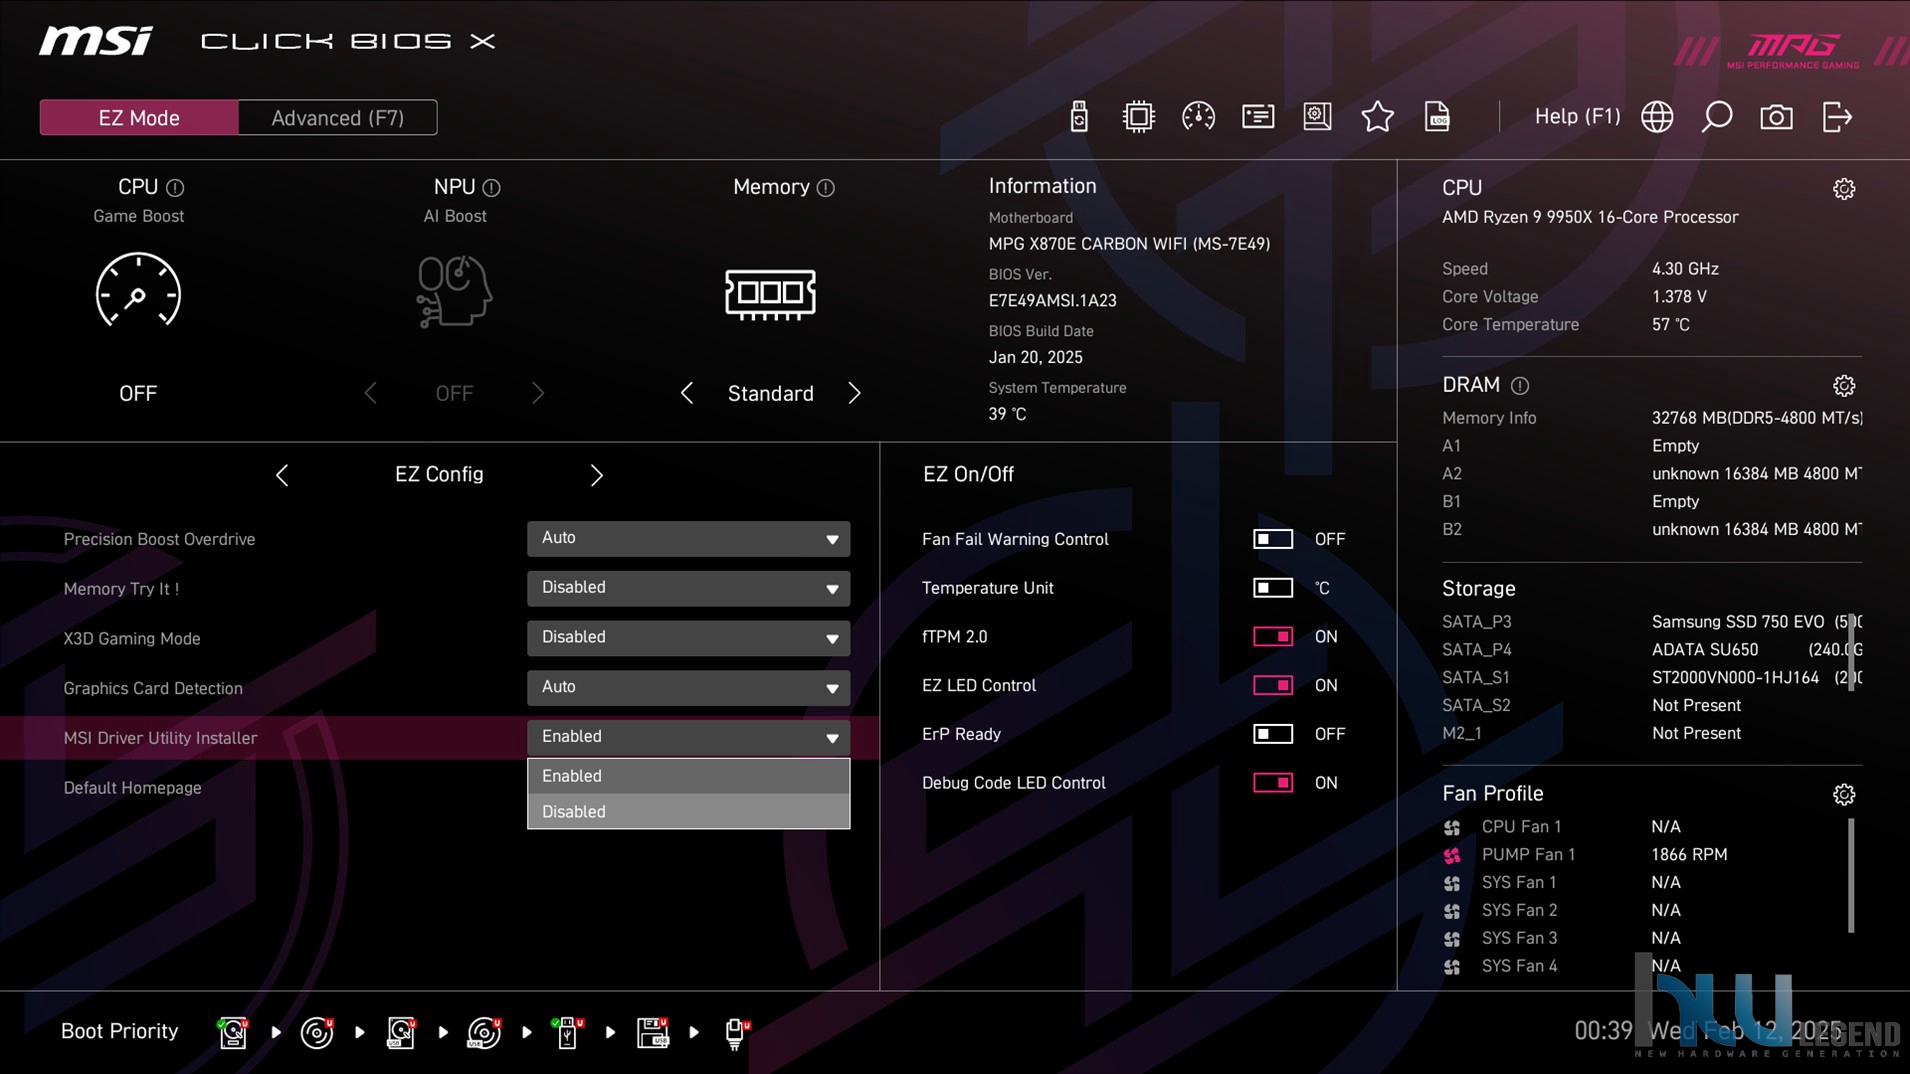Click the info icon next to NPU
This screenshot has width=1910, height=1074.
click(491, 188)
